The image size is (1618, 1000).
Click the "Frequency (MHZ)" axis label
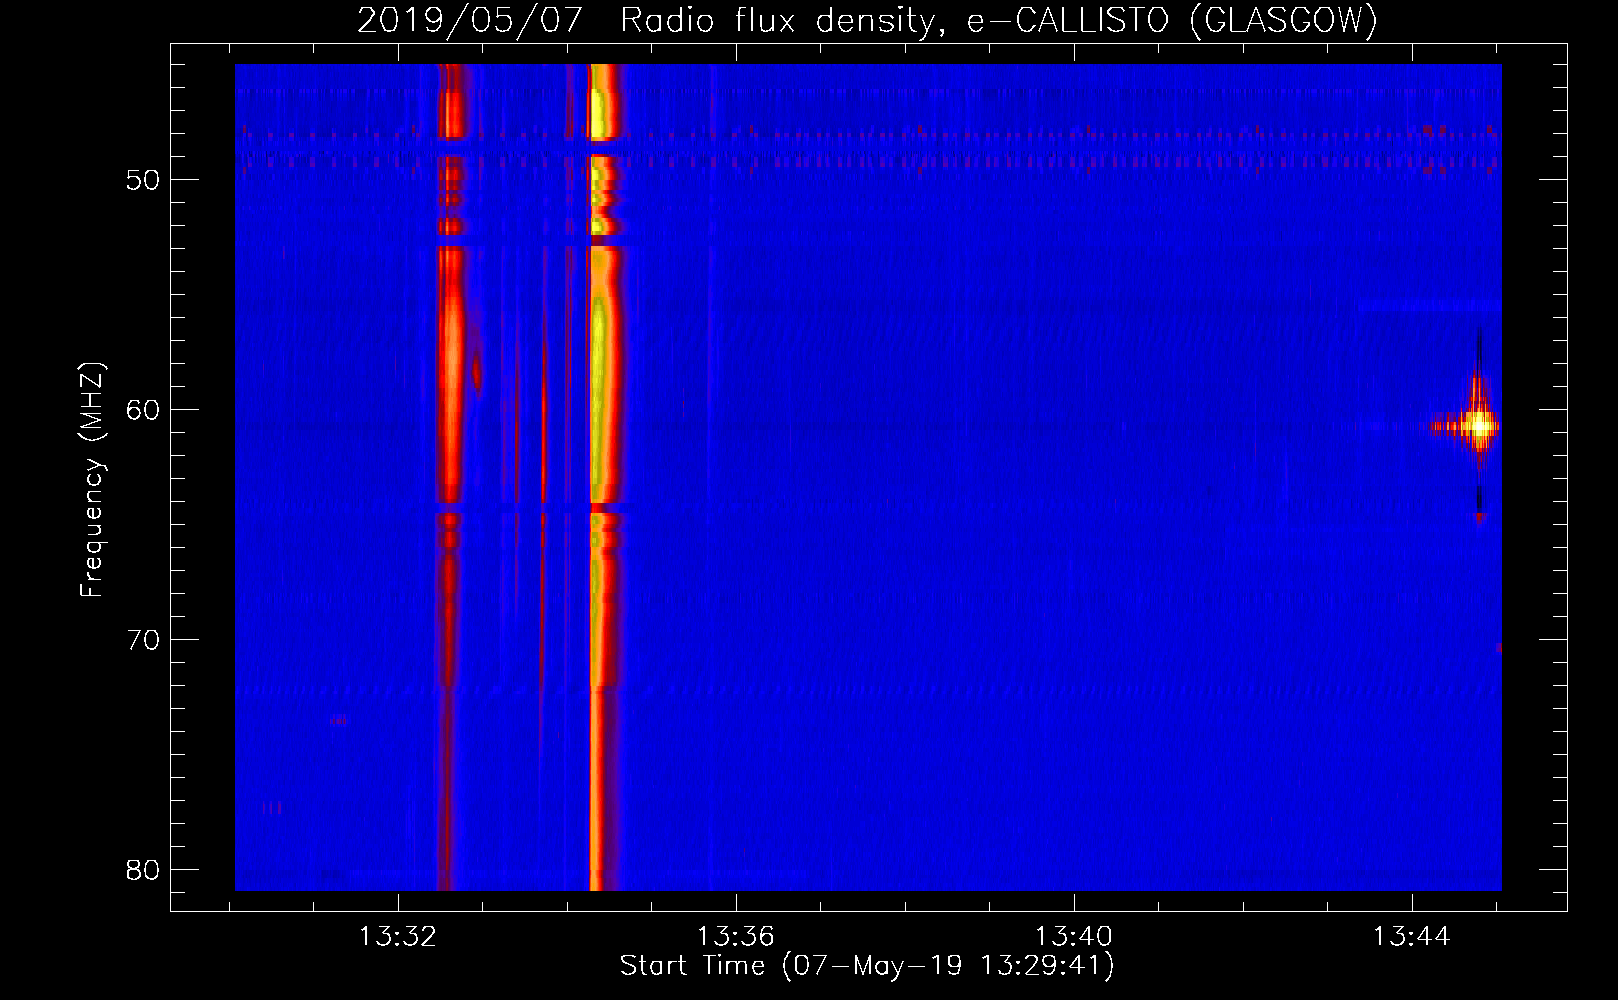pos(92,480)
